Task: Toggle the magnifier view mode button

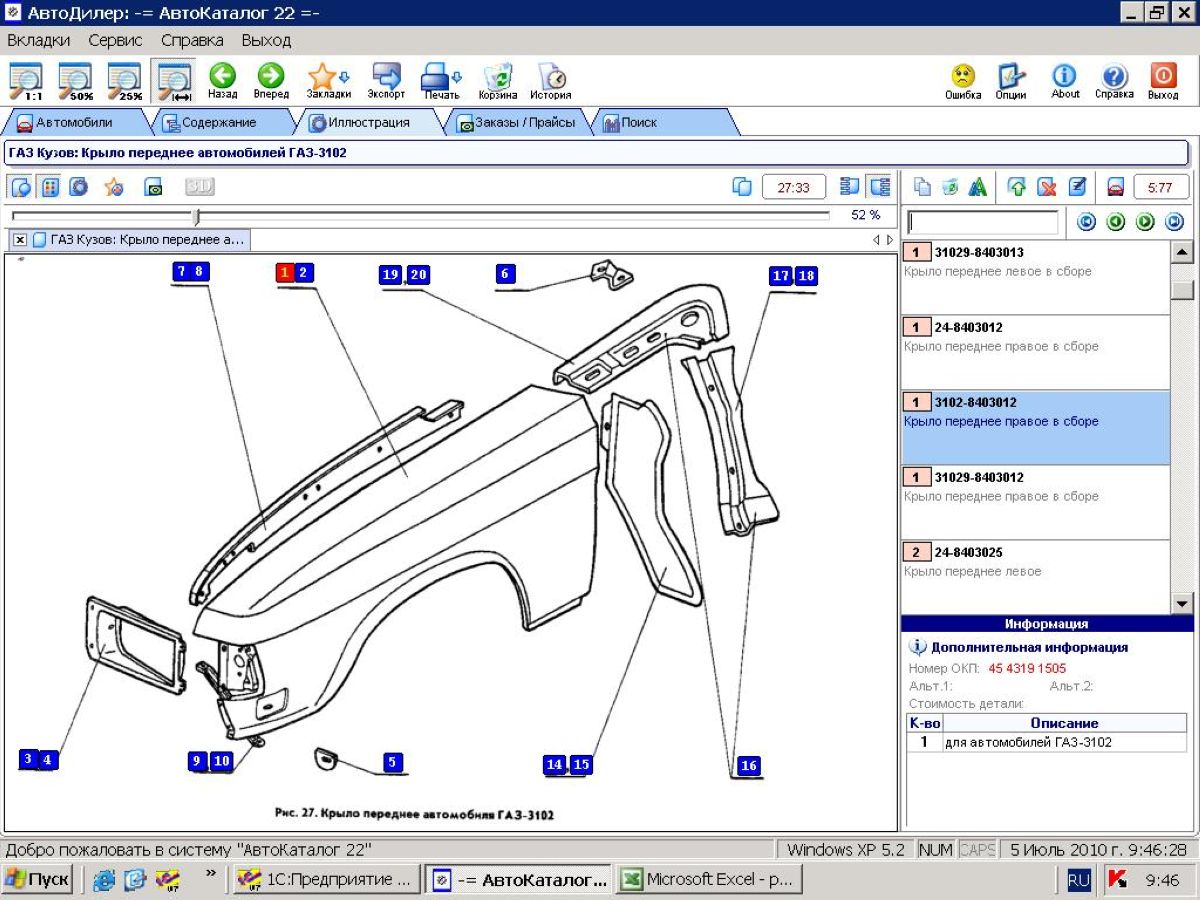Action: (x=22, y=187)
